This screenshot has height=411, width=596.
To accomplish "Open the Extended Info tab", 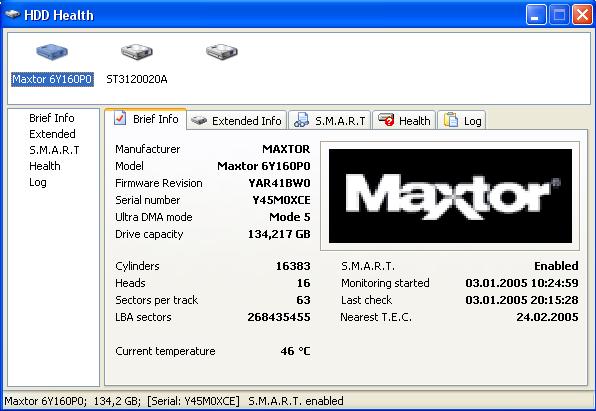I will pos(236,121).
